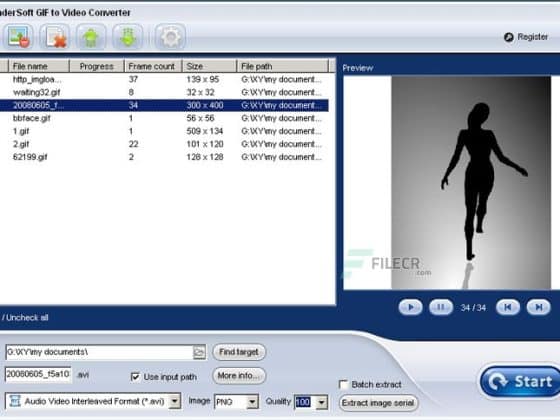Click the 509 x 134 size cell
This screenshot has width=560, height=420.
pos(205,131)
